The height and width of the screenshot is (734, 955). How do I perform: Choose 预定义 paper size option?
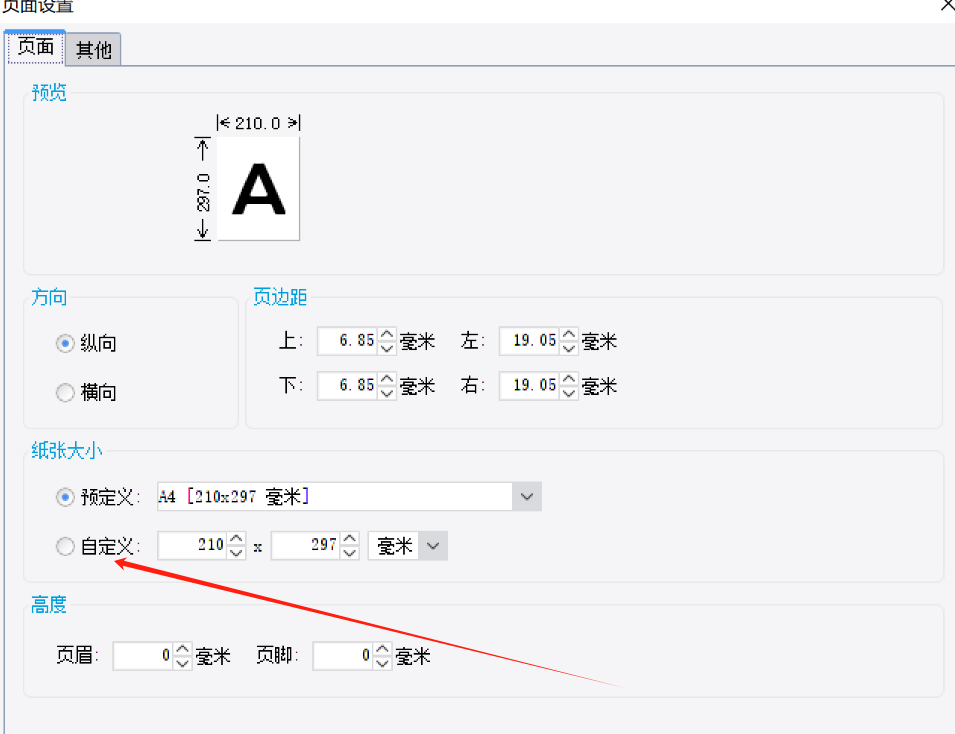[65, 496]
